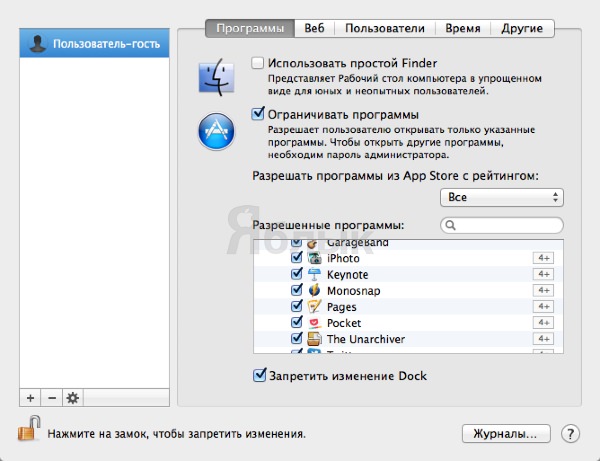Click the Monosnap row label
Image resolution: width=600 pixels, height=461 pixels.
(354, 291)
